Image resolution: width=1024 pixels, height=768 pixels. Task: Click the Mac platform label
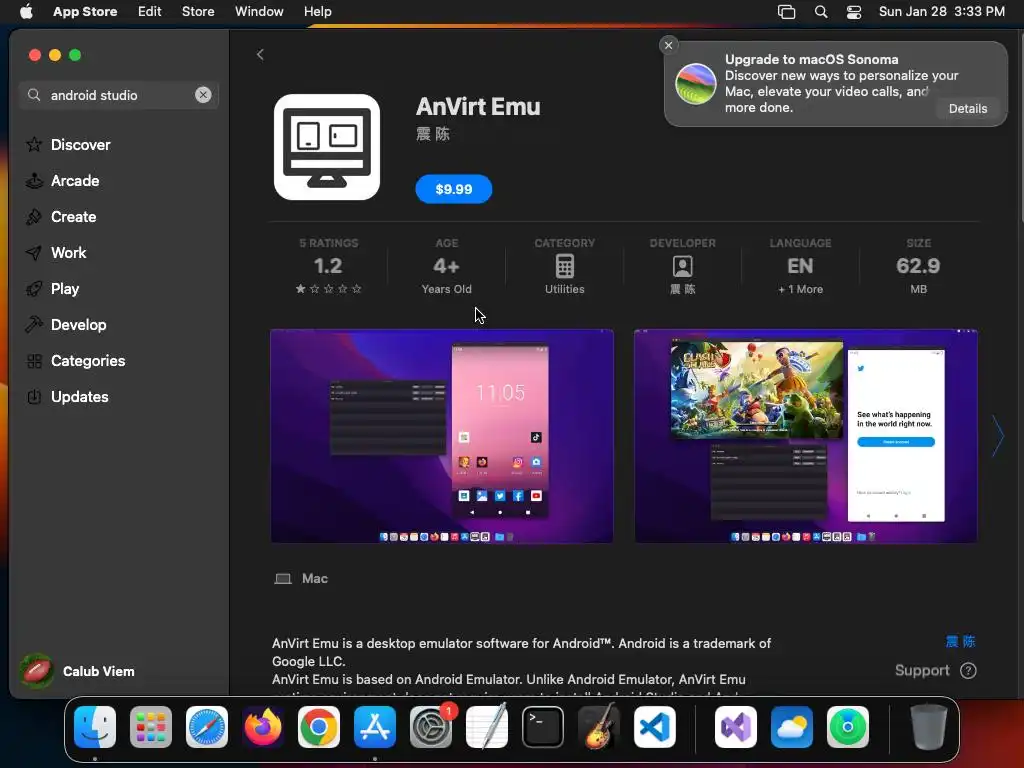pyautogui.click(x=315, y=579)
